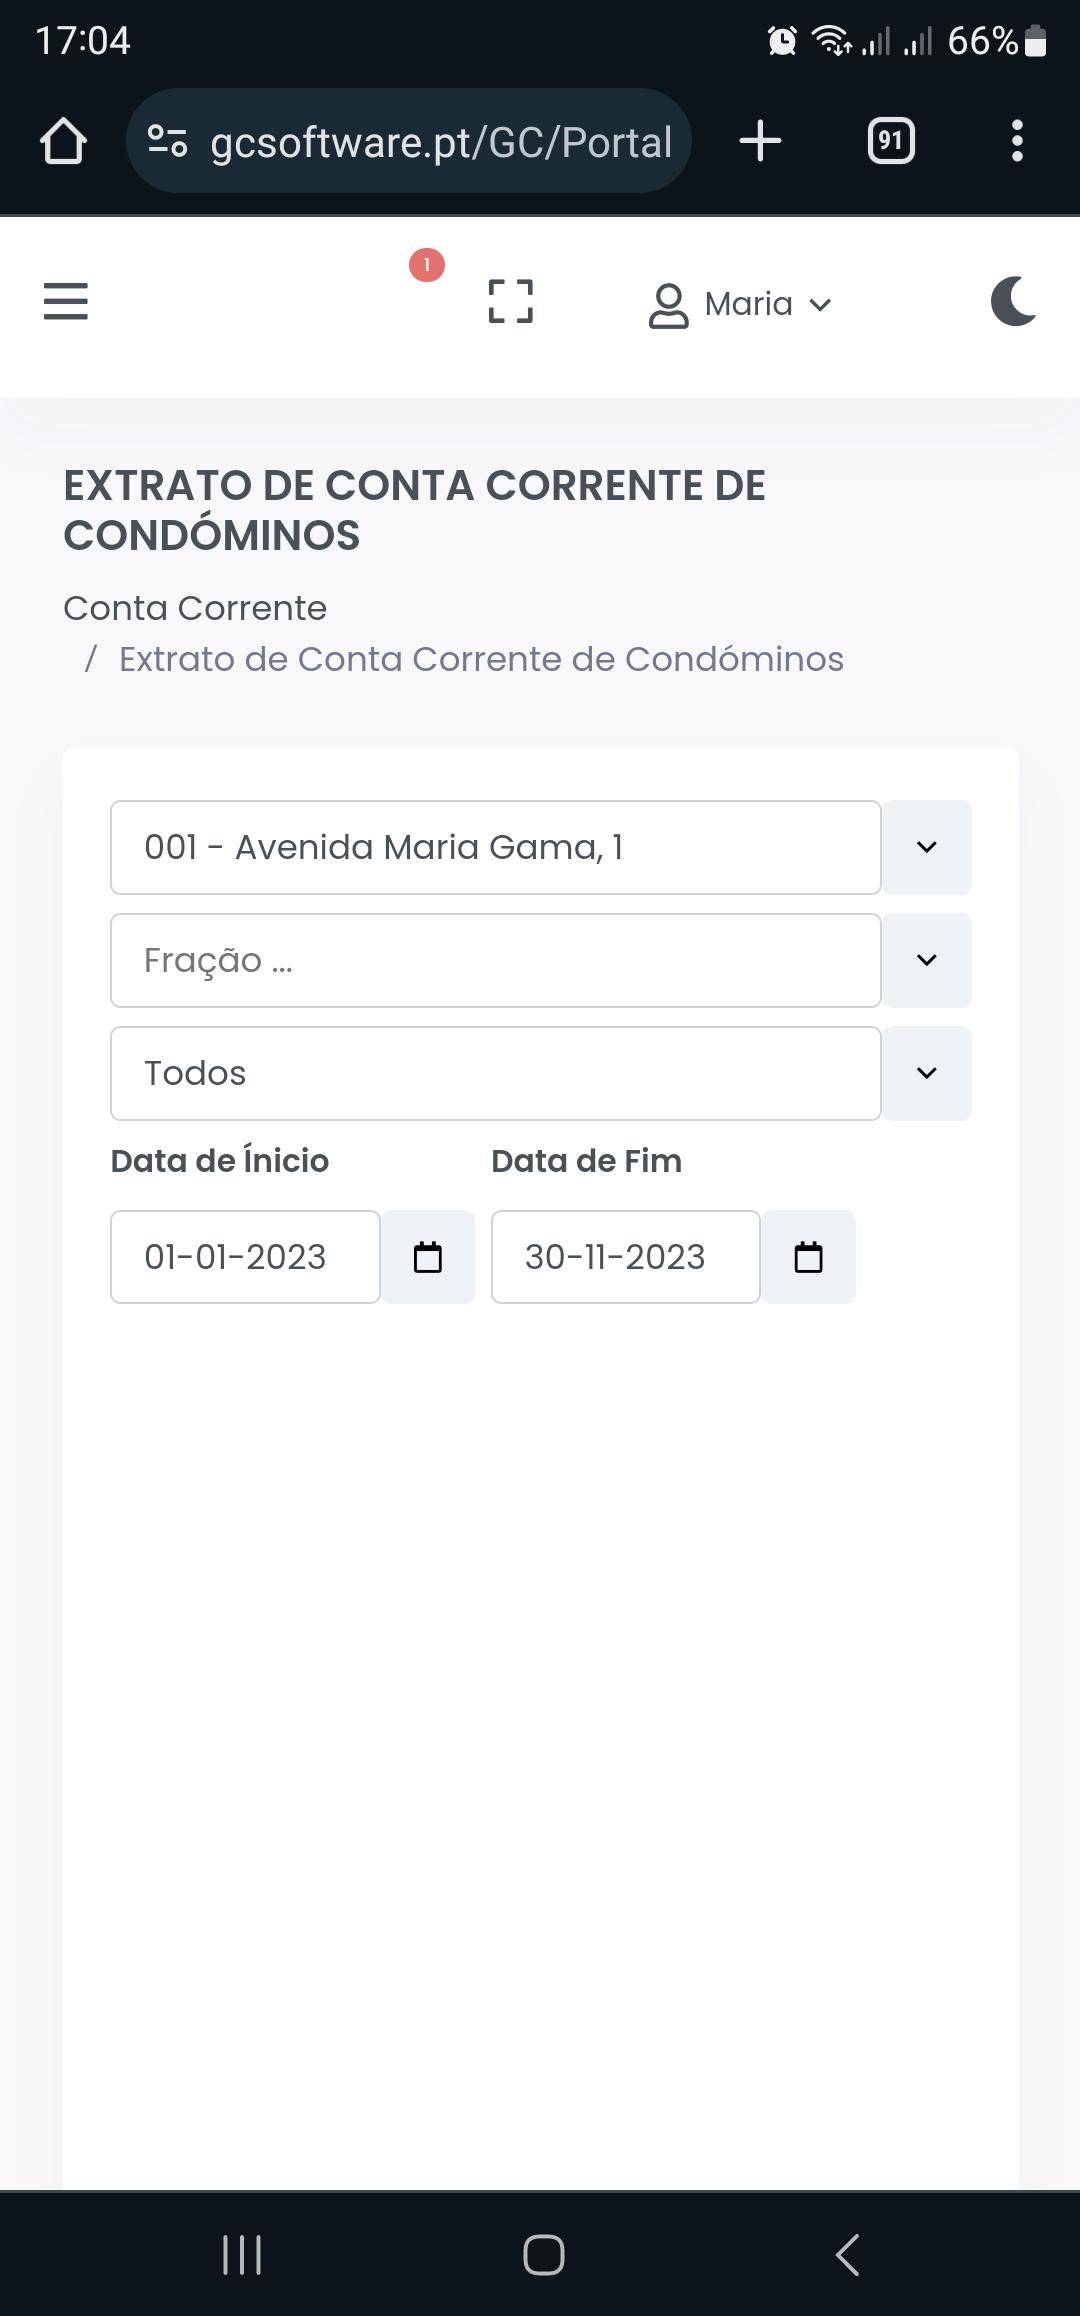The height and width of the screenshot is (2316, 1080).
Task: Expand the condominium dropdown arrow
Action: pyautogui.click(x=927, y=847)
